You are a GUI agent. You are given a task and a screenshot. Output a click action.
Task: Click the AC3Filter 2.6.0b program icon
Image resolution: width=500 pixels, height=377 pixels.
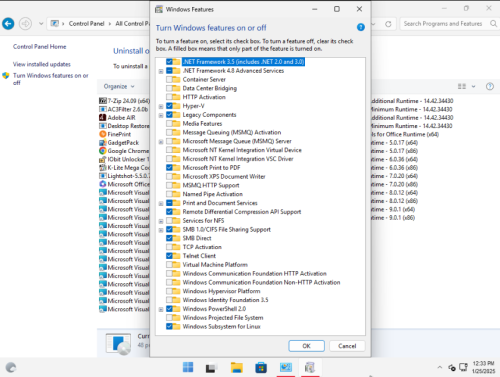click(103, 109)
